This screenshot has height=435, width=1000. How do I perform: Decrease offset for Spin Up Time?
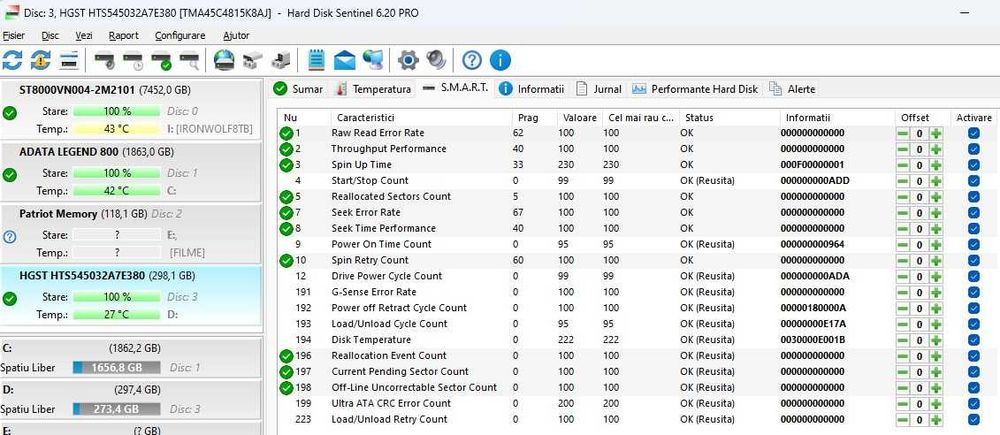point(903,165)
